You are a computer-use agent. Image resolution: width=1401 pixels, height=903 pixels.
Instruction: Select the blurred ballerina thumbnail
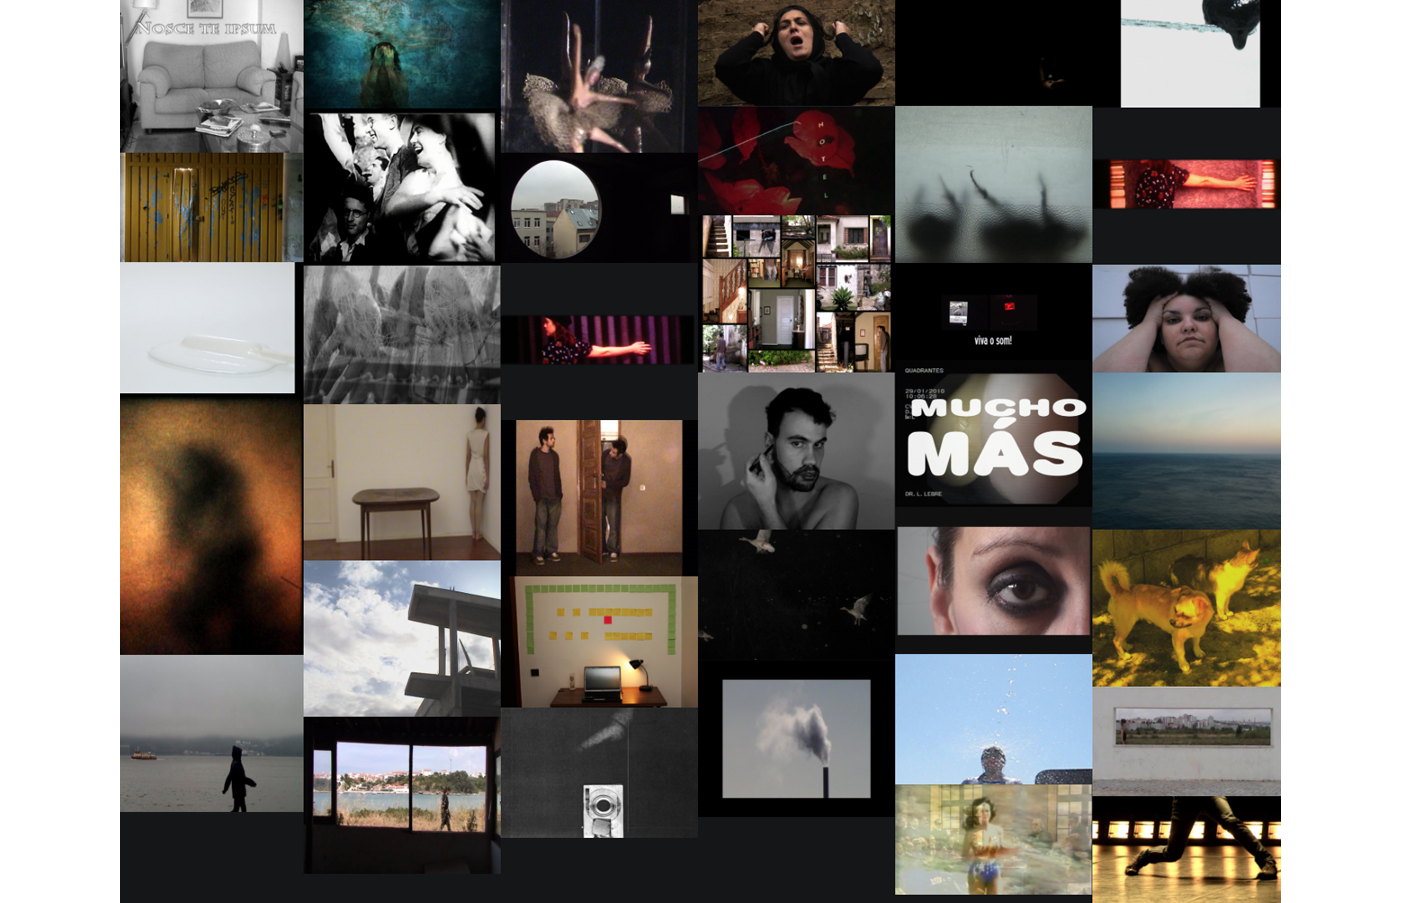[x=598, y=76]
